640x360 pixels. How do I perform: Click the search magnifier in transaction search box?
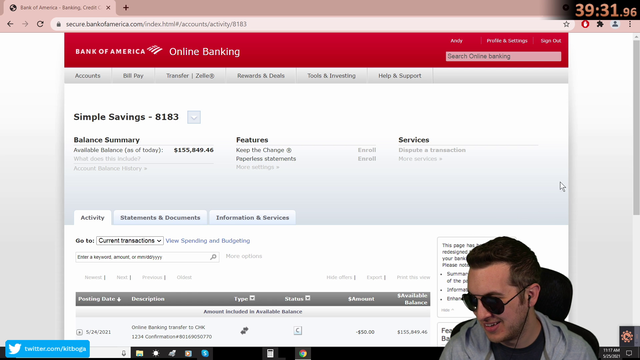(213, 257)
